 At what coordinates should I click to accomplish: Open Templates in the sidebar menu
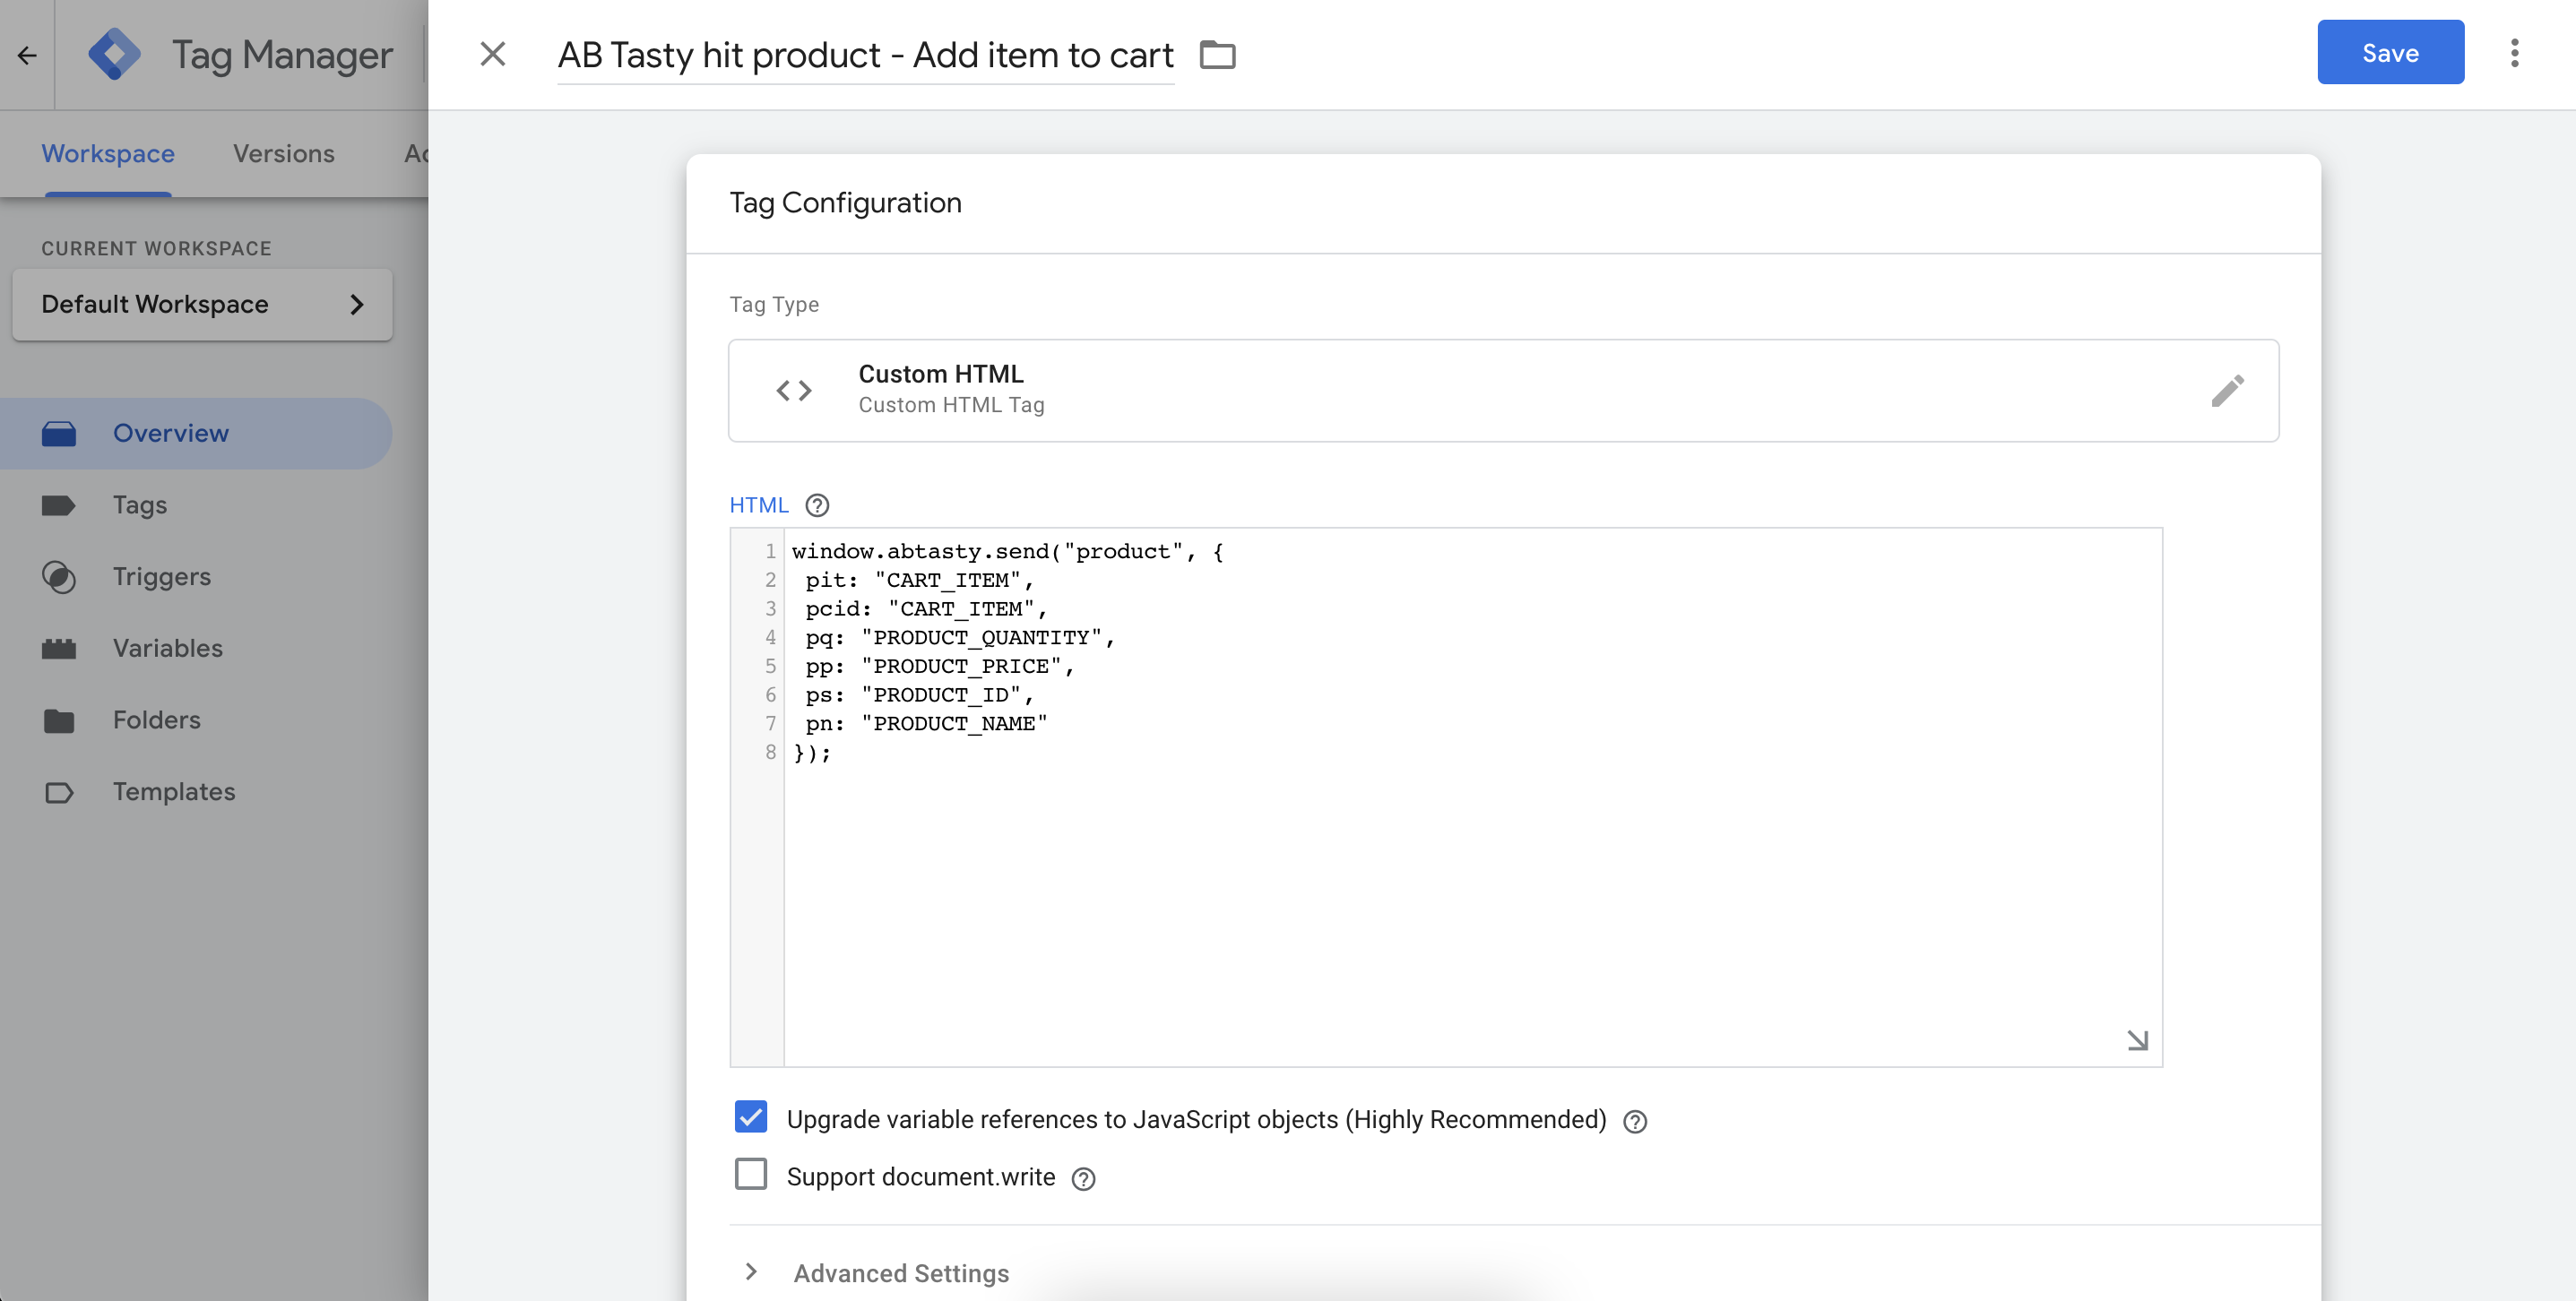point(174,792)
